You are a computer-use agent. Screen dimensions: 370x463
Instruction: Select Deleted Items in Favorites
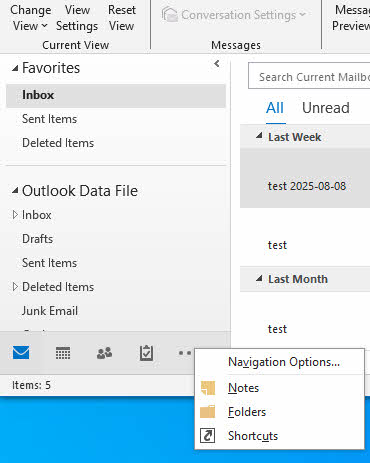point(116,143)
